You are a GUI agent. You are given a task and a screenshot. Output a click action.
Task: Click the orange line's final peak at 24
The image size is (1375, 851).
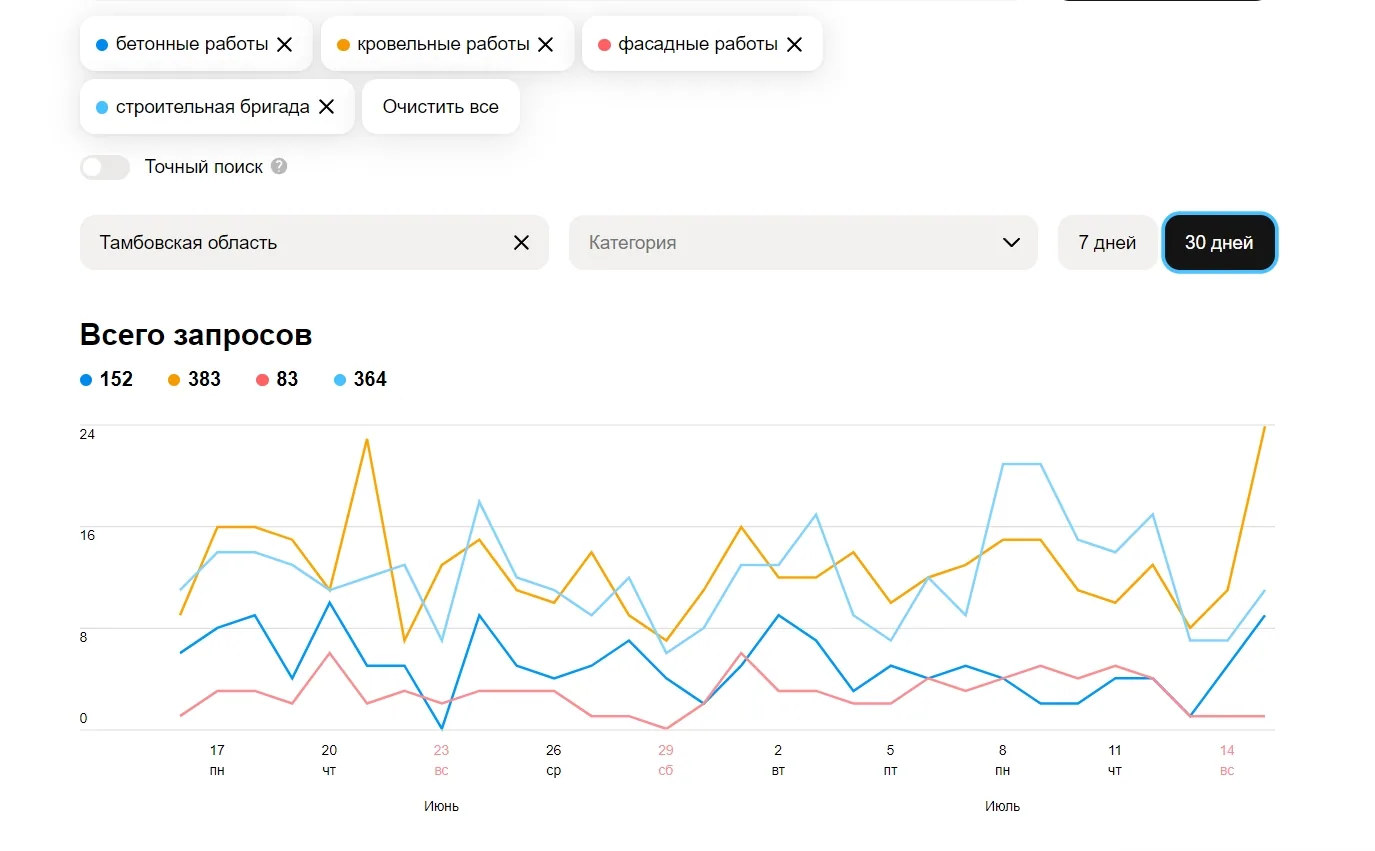tap(1264, 428)
